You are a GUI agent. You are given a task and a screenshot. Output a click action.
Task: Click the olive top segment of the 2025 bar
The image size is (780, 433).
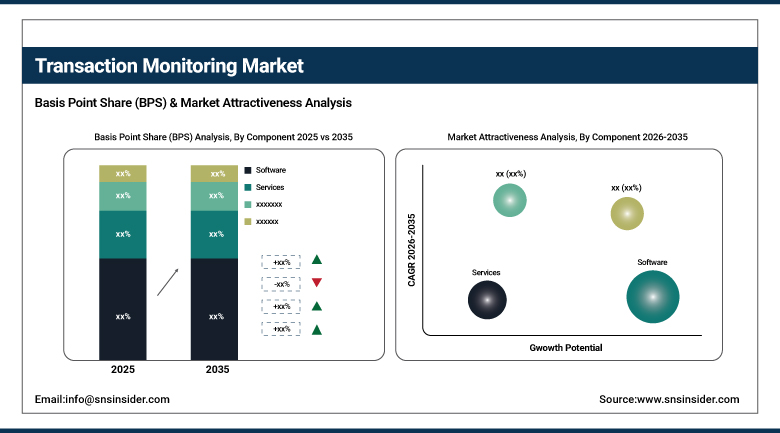coord(123,173)
